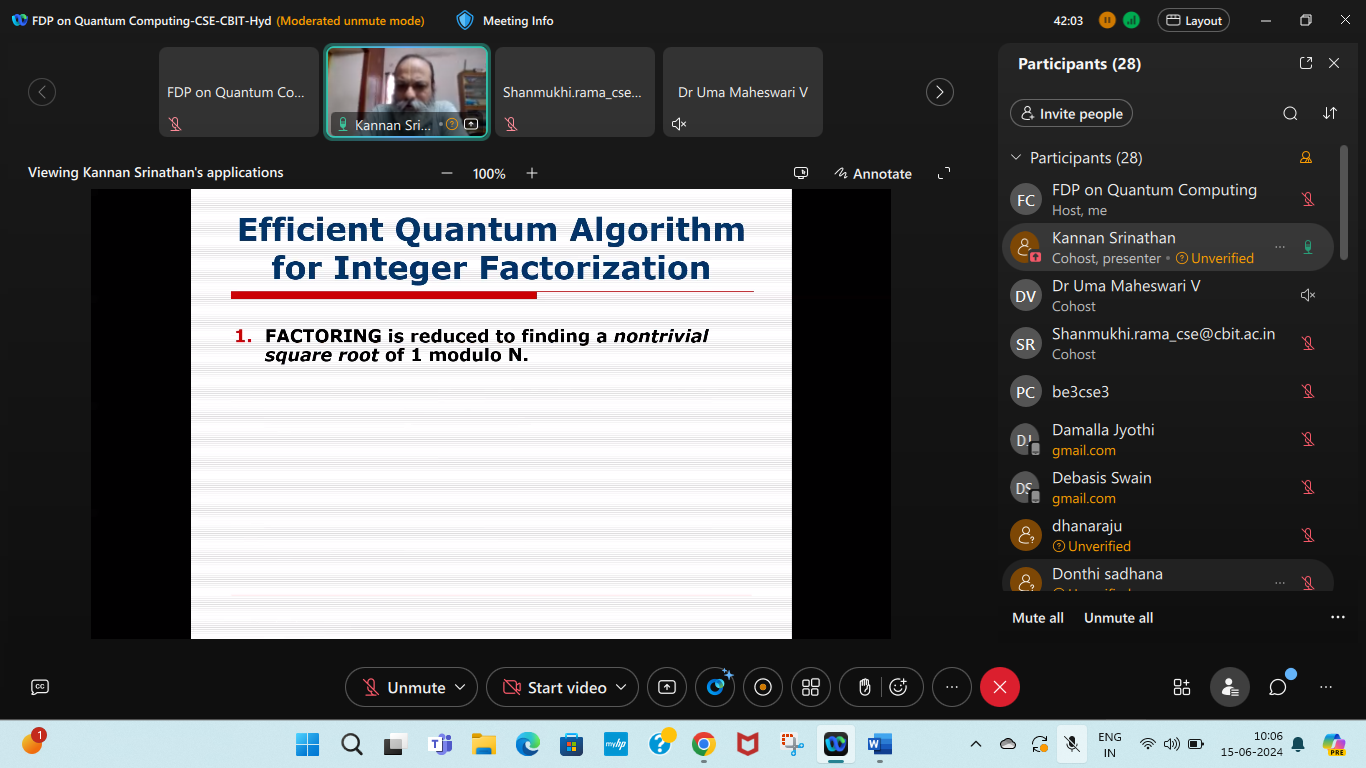Click orange attendee icon beside Participants header
This screenshot has height=768, width=1366.
tap(1305, 158)
